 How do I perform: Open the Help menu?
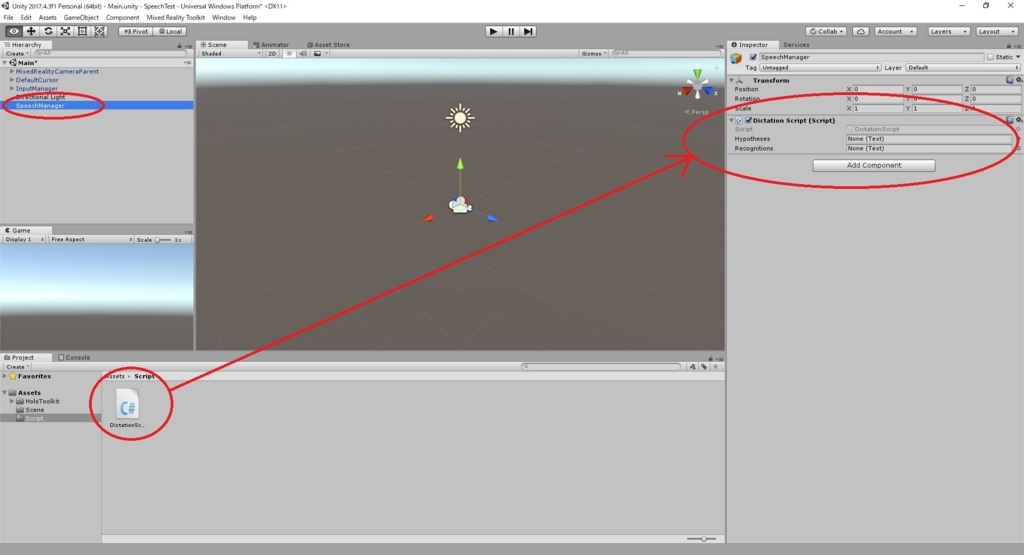pyautogui.click(x=249, y=18)
